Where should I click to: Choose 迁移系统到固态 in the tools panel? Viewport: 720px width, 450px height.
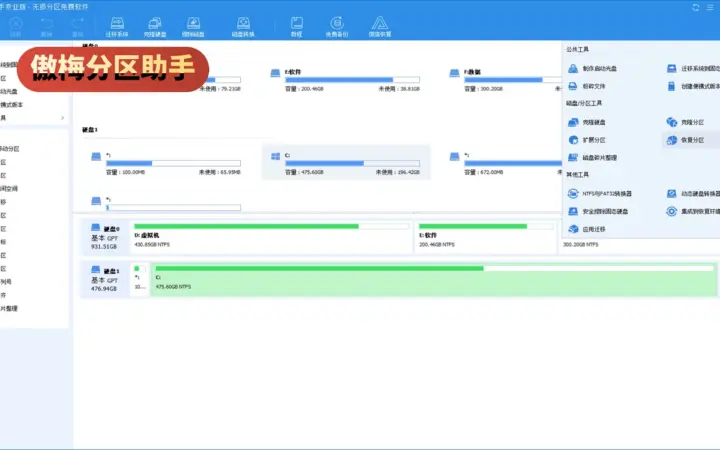click(693, 68)
